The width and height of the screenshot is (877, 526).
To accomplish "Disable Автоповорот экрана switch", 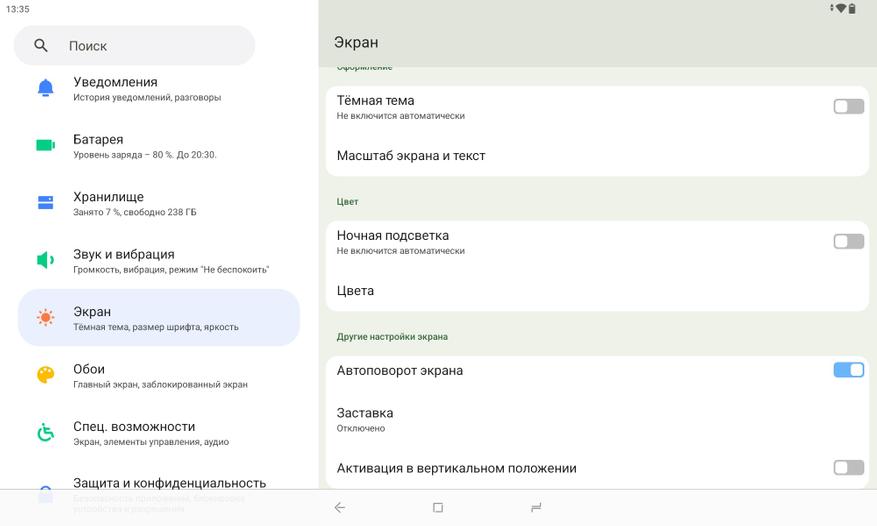I will coord(848,370).
